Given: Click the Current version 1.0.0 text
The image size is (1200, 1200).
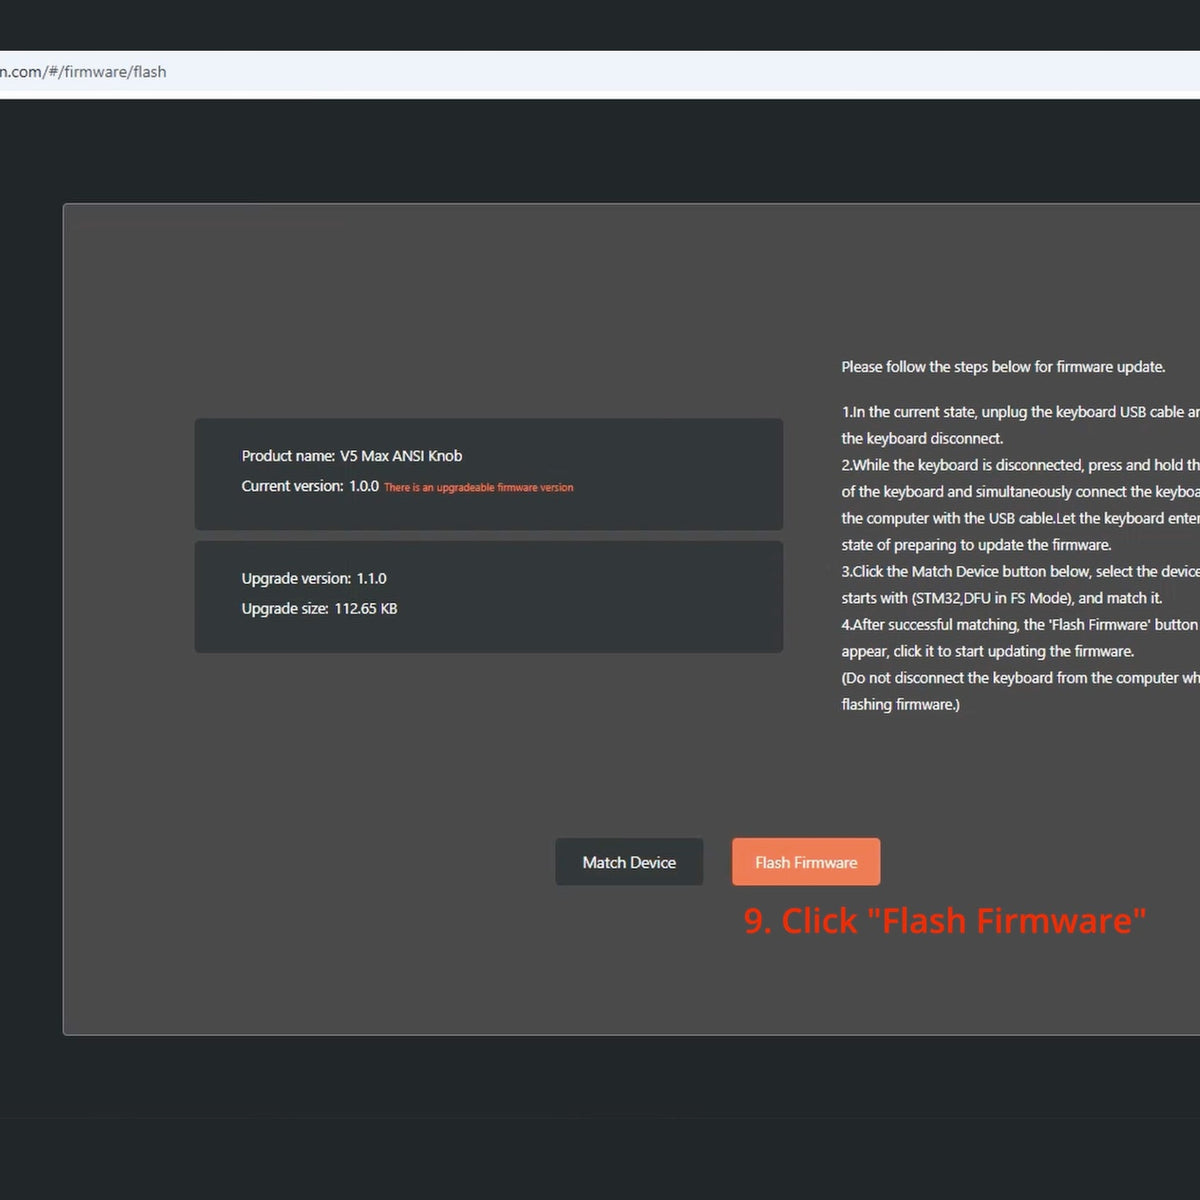Looking at the screenshot, I should tap(310, 486).
